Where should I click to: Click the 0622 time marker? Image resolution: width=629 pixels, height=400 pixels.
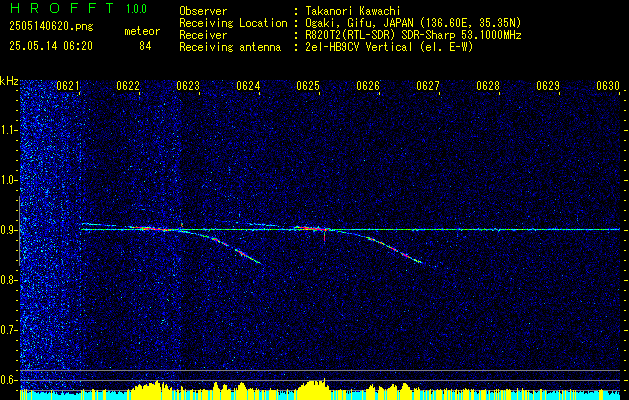[128, 85]
